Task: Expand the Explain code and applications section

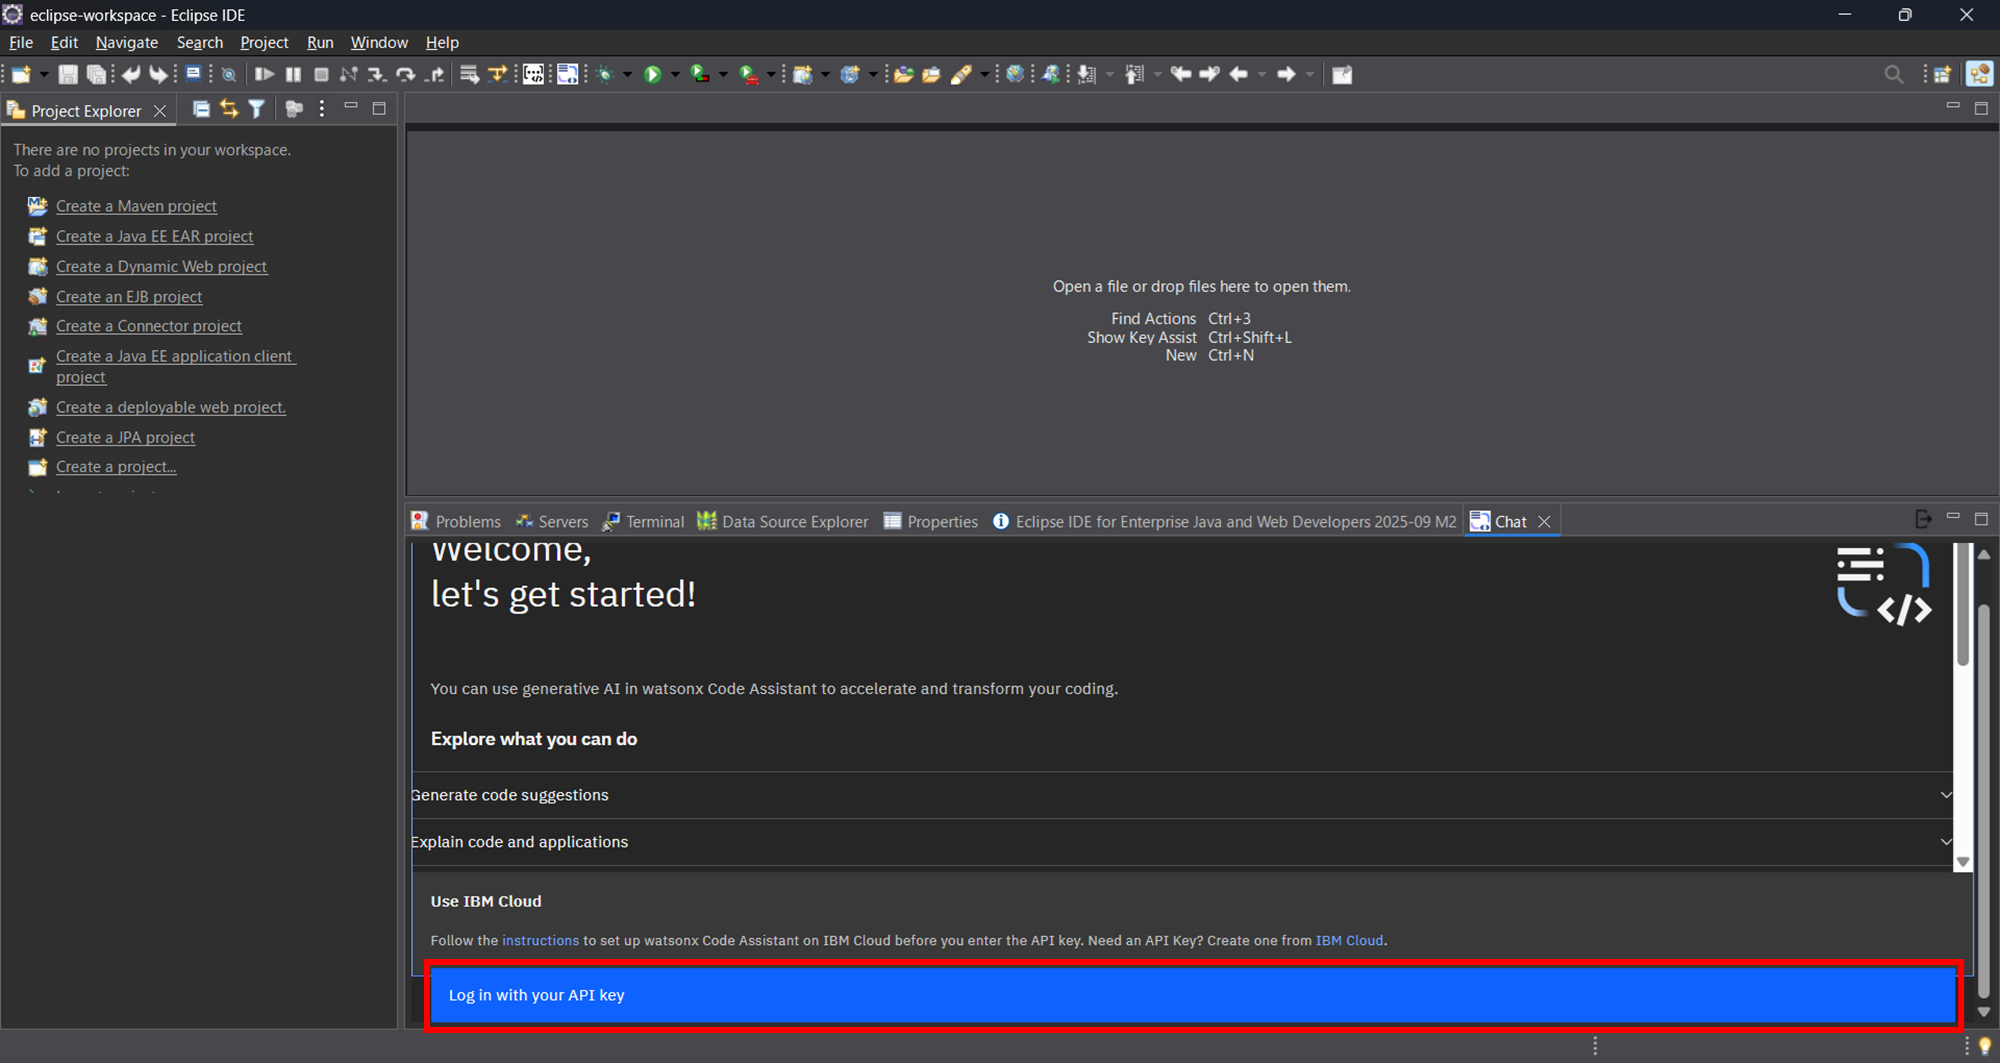Action: click(1946, 842)
